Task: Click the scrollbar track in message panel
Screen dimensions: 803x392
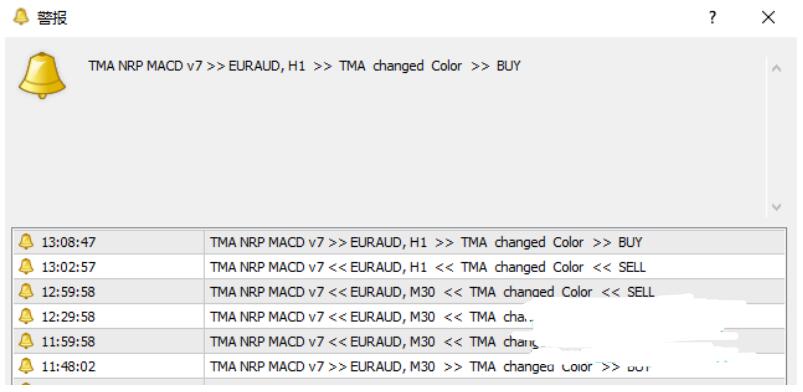Action: [776, 137]
